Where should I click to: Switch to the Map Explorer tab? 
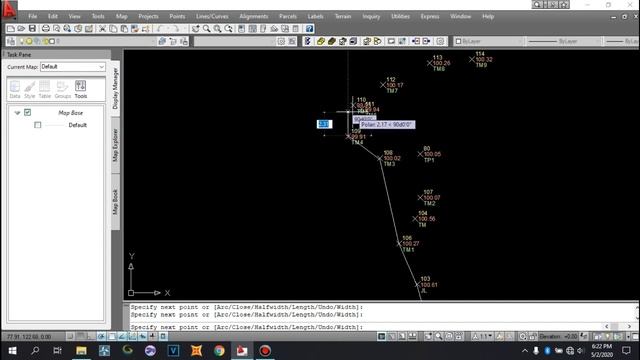pyautogui.click(x=116, y=145)
